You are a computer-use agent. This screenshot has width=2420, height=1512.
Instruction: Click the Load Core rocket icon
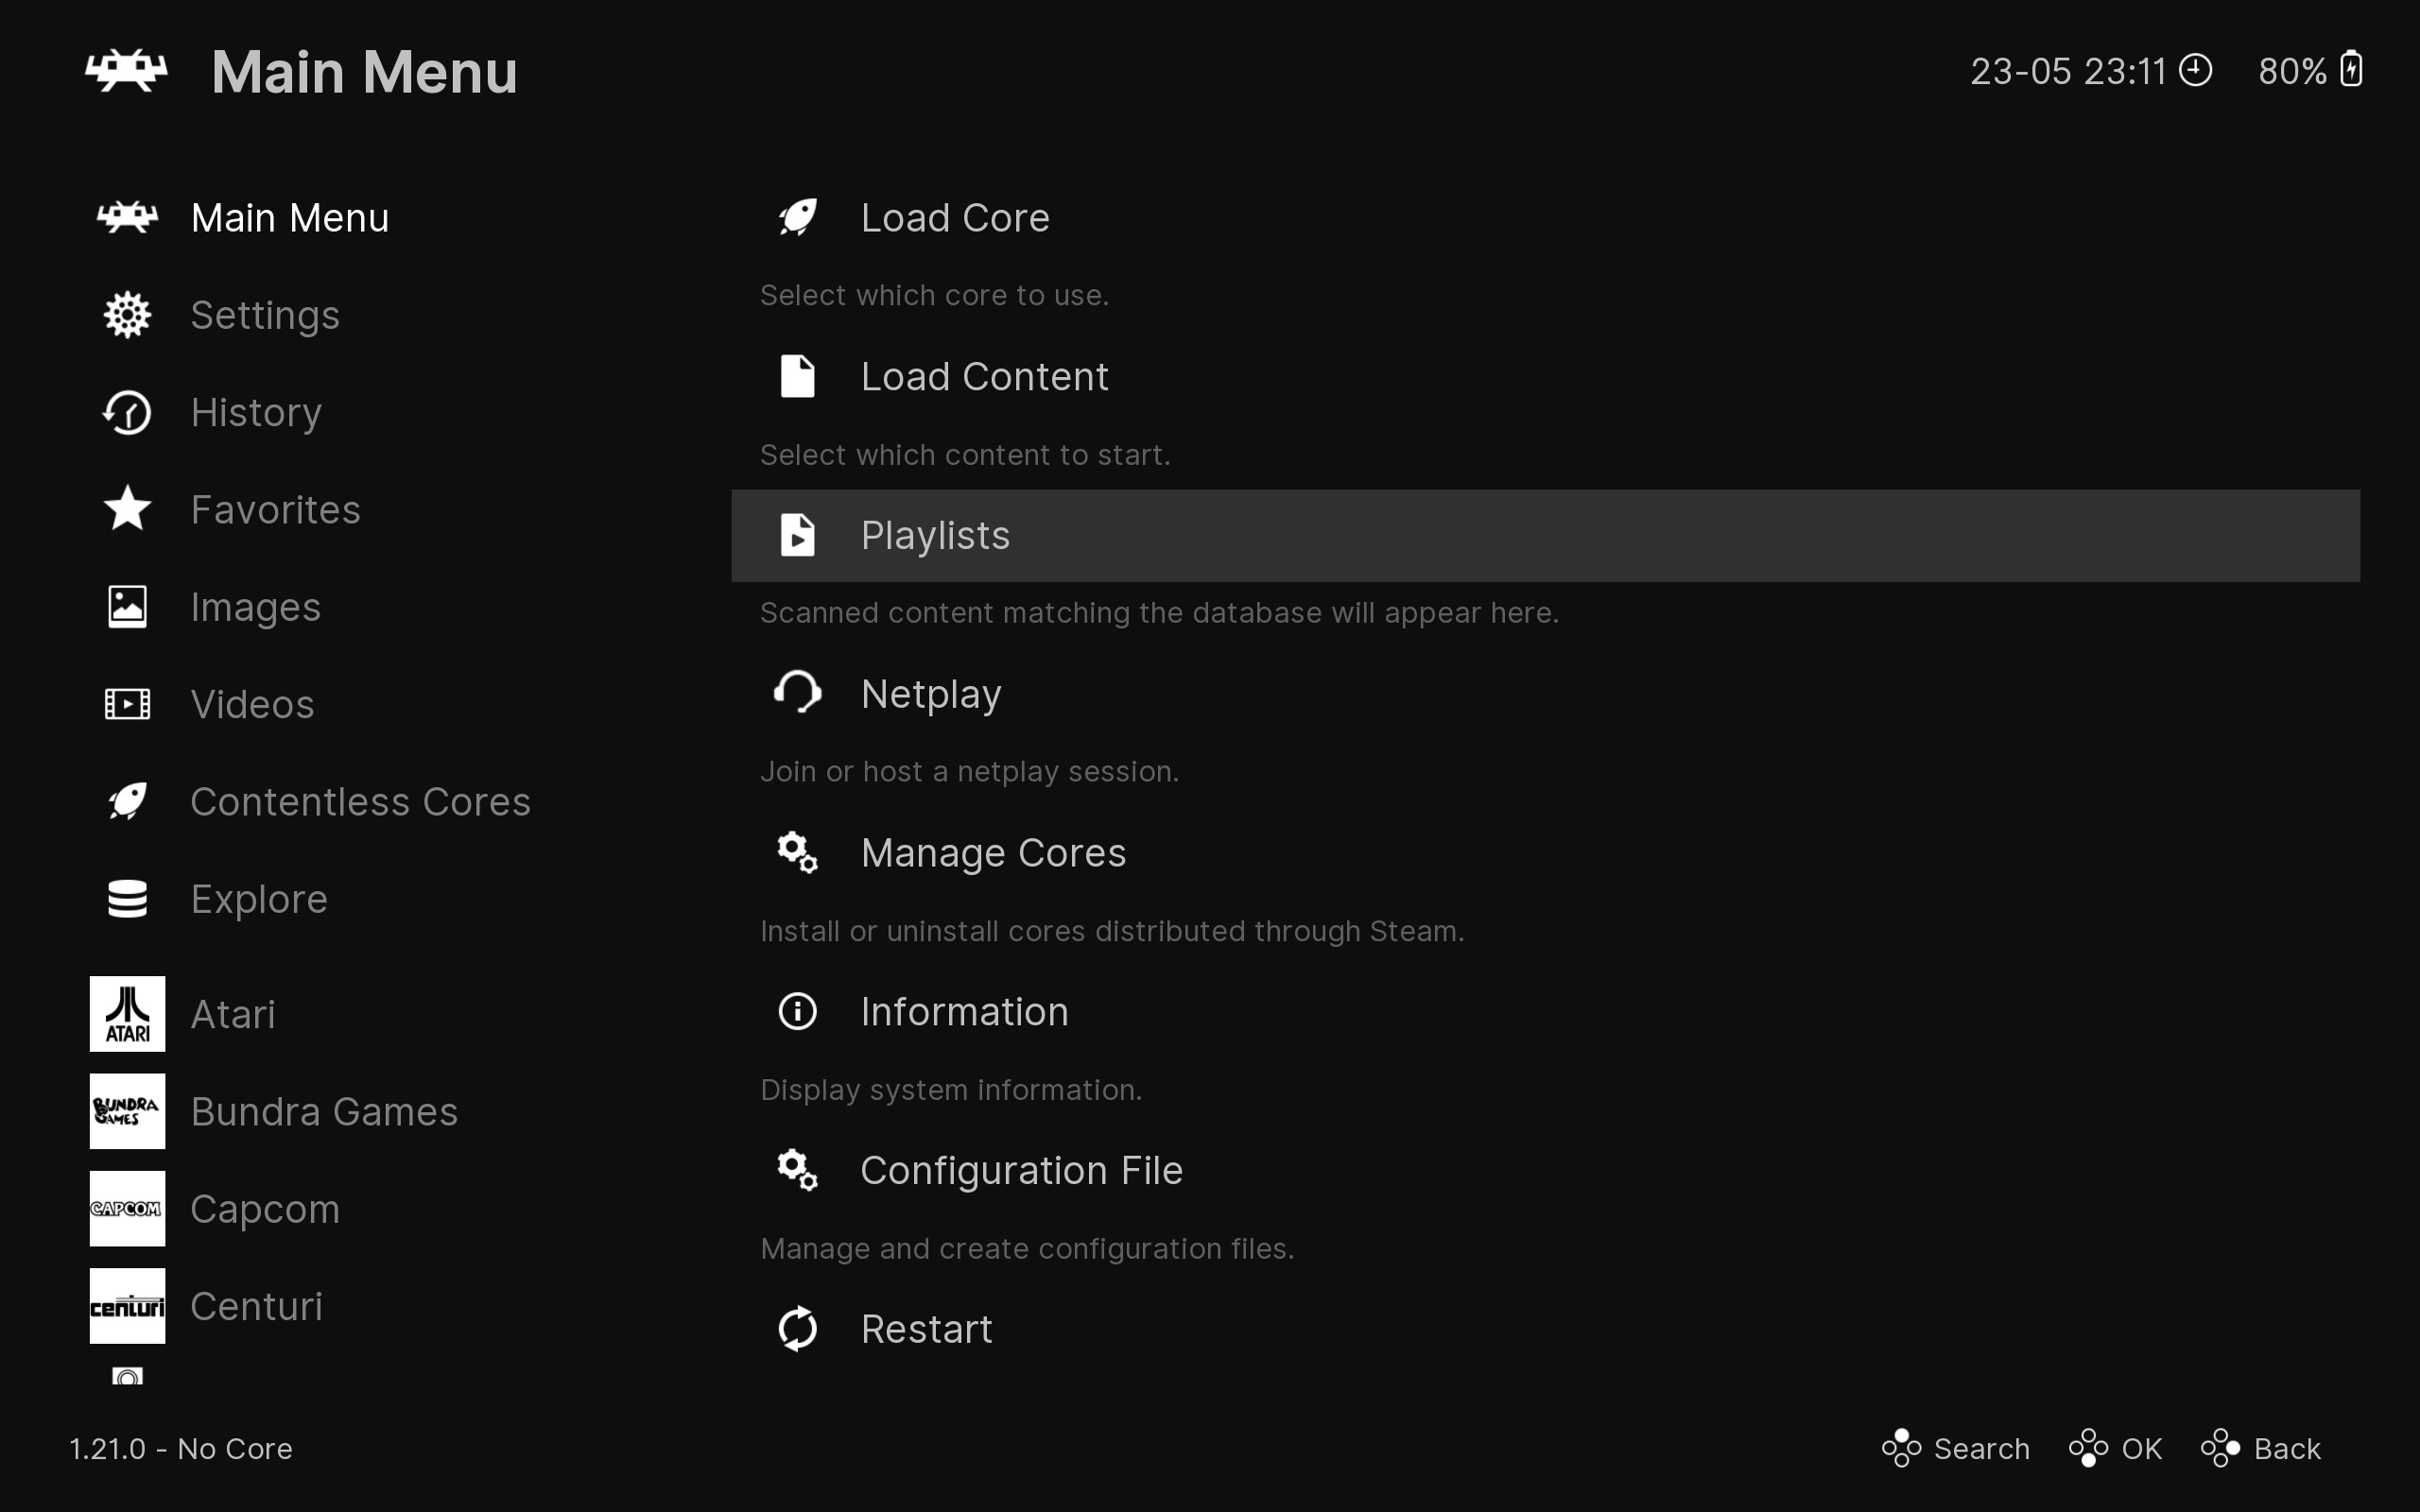[797, 217]
